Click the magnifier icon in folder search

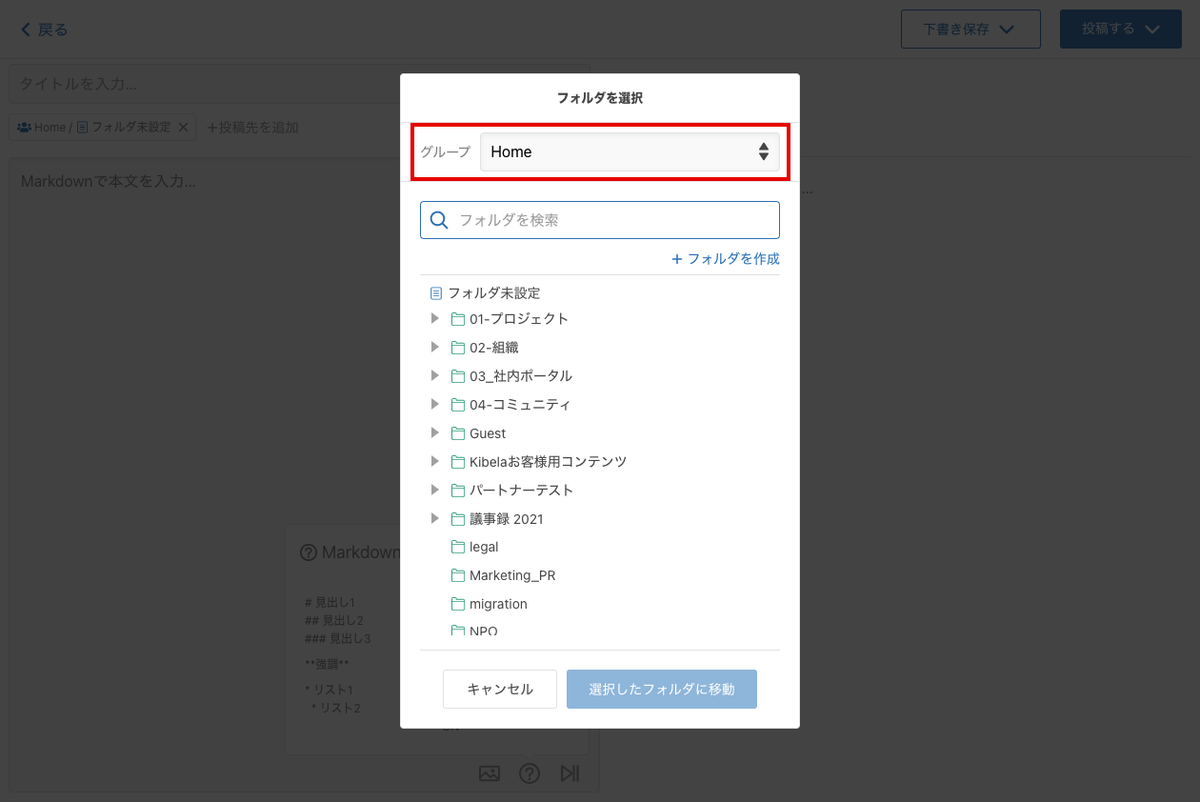[x=438, y=220]
